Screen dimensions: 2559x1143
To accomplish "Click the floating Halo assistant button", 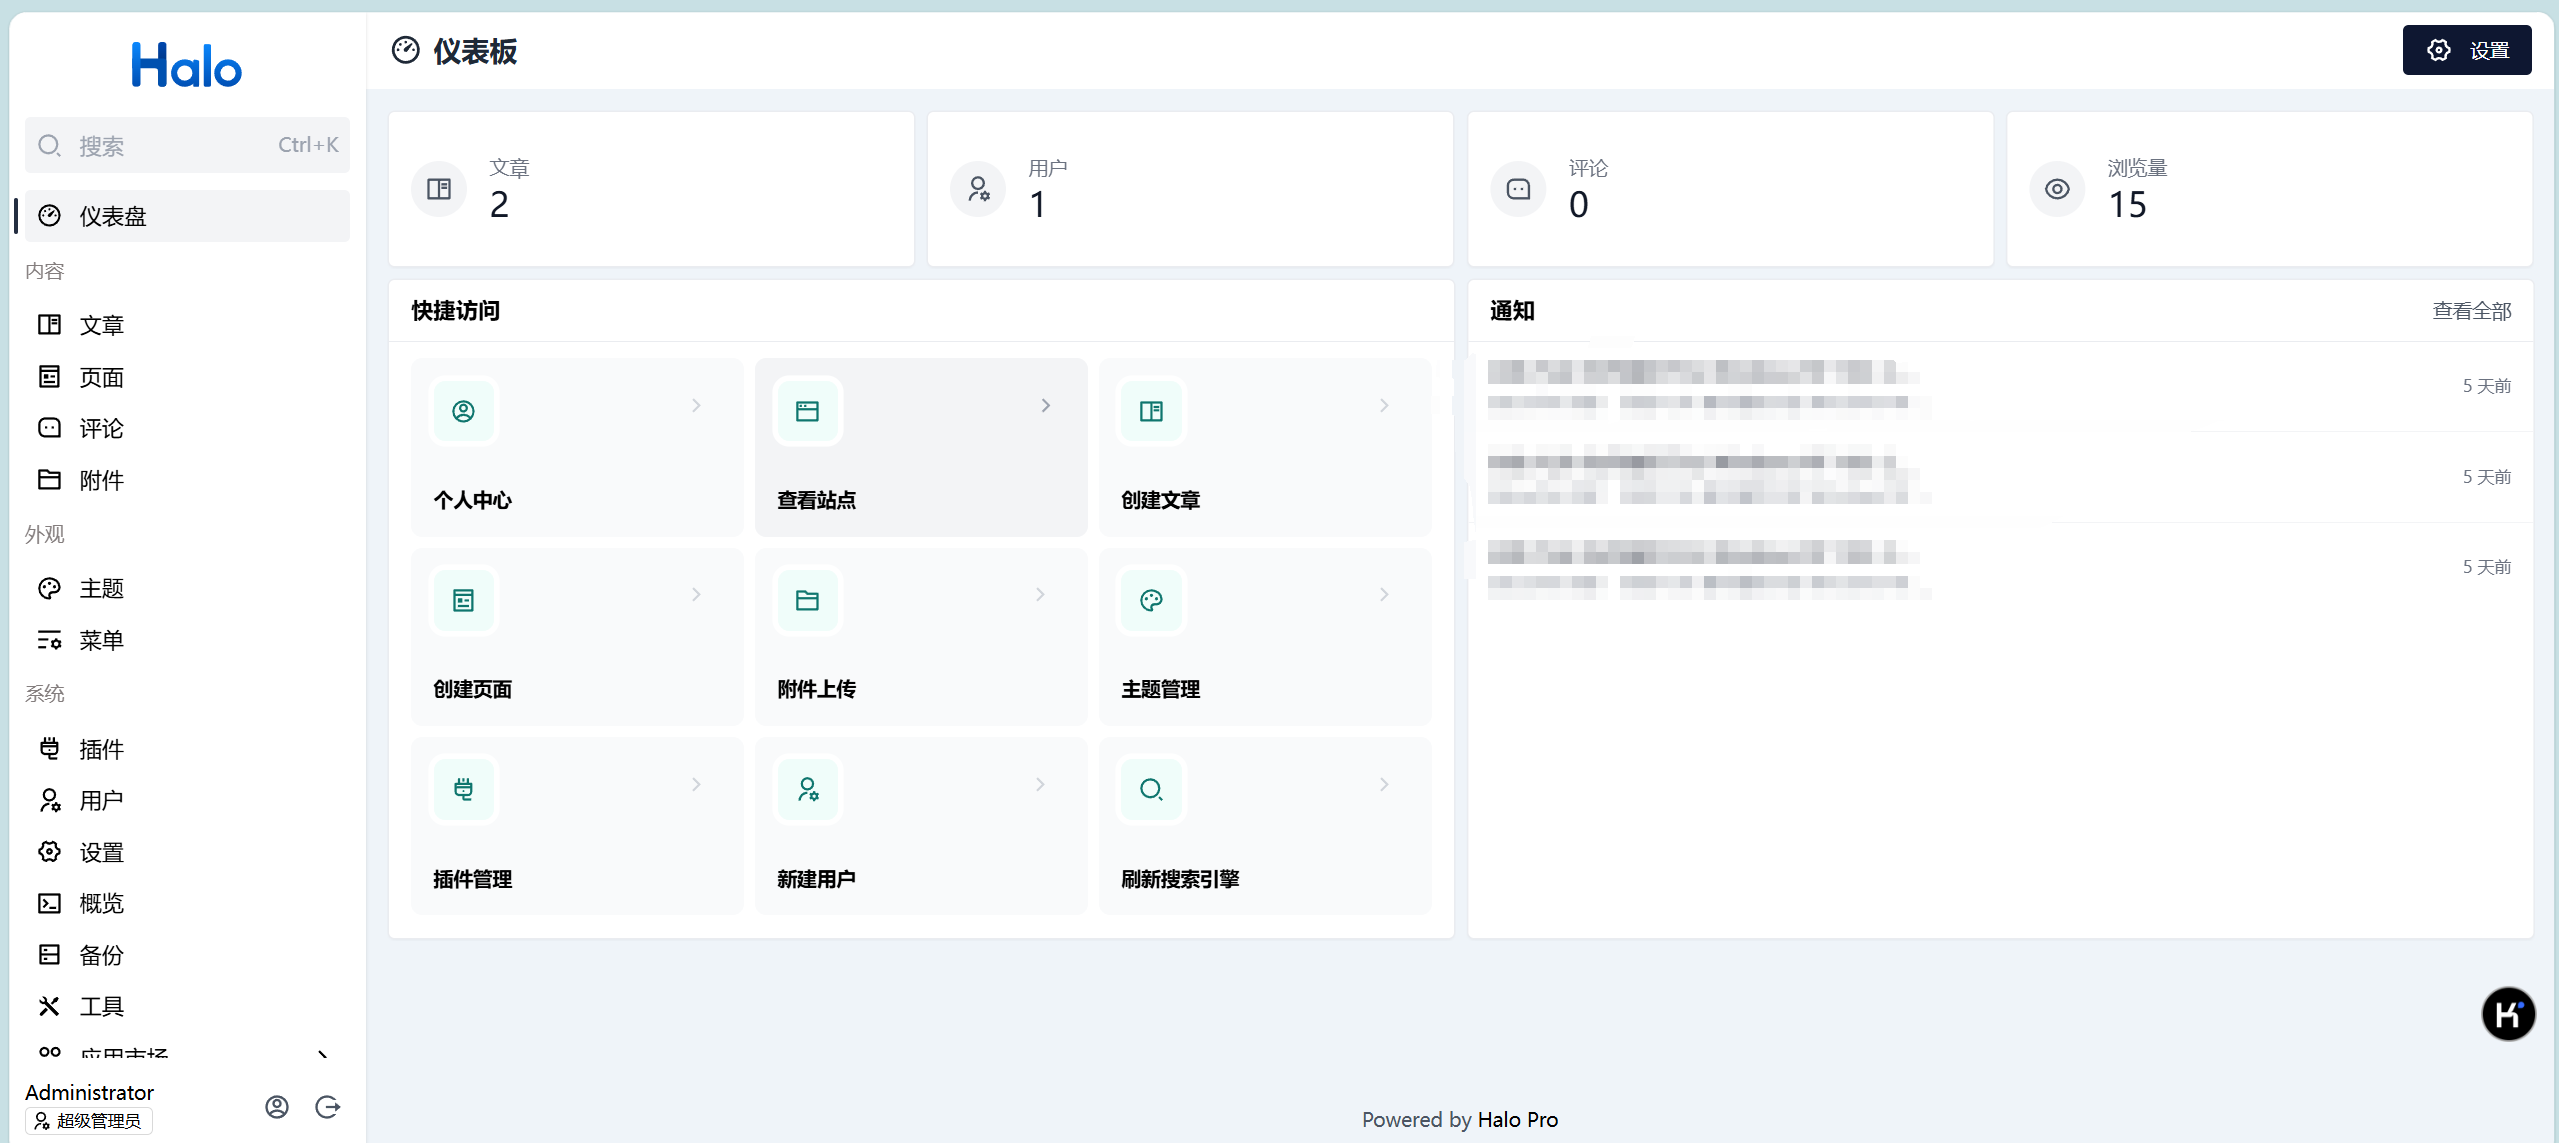I will click(x=2507, y=1014).
